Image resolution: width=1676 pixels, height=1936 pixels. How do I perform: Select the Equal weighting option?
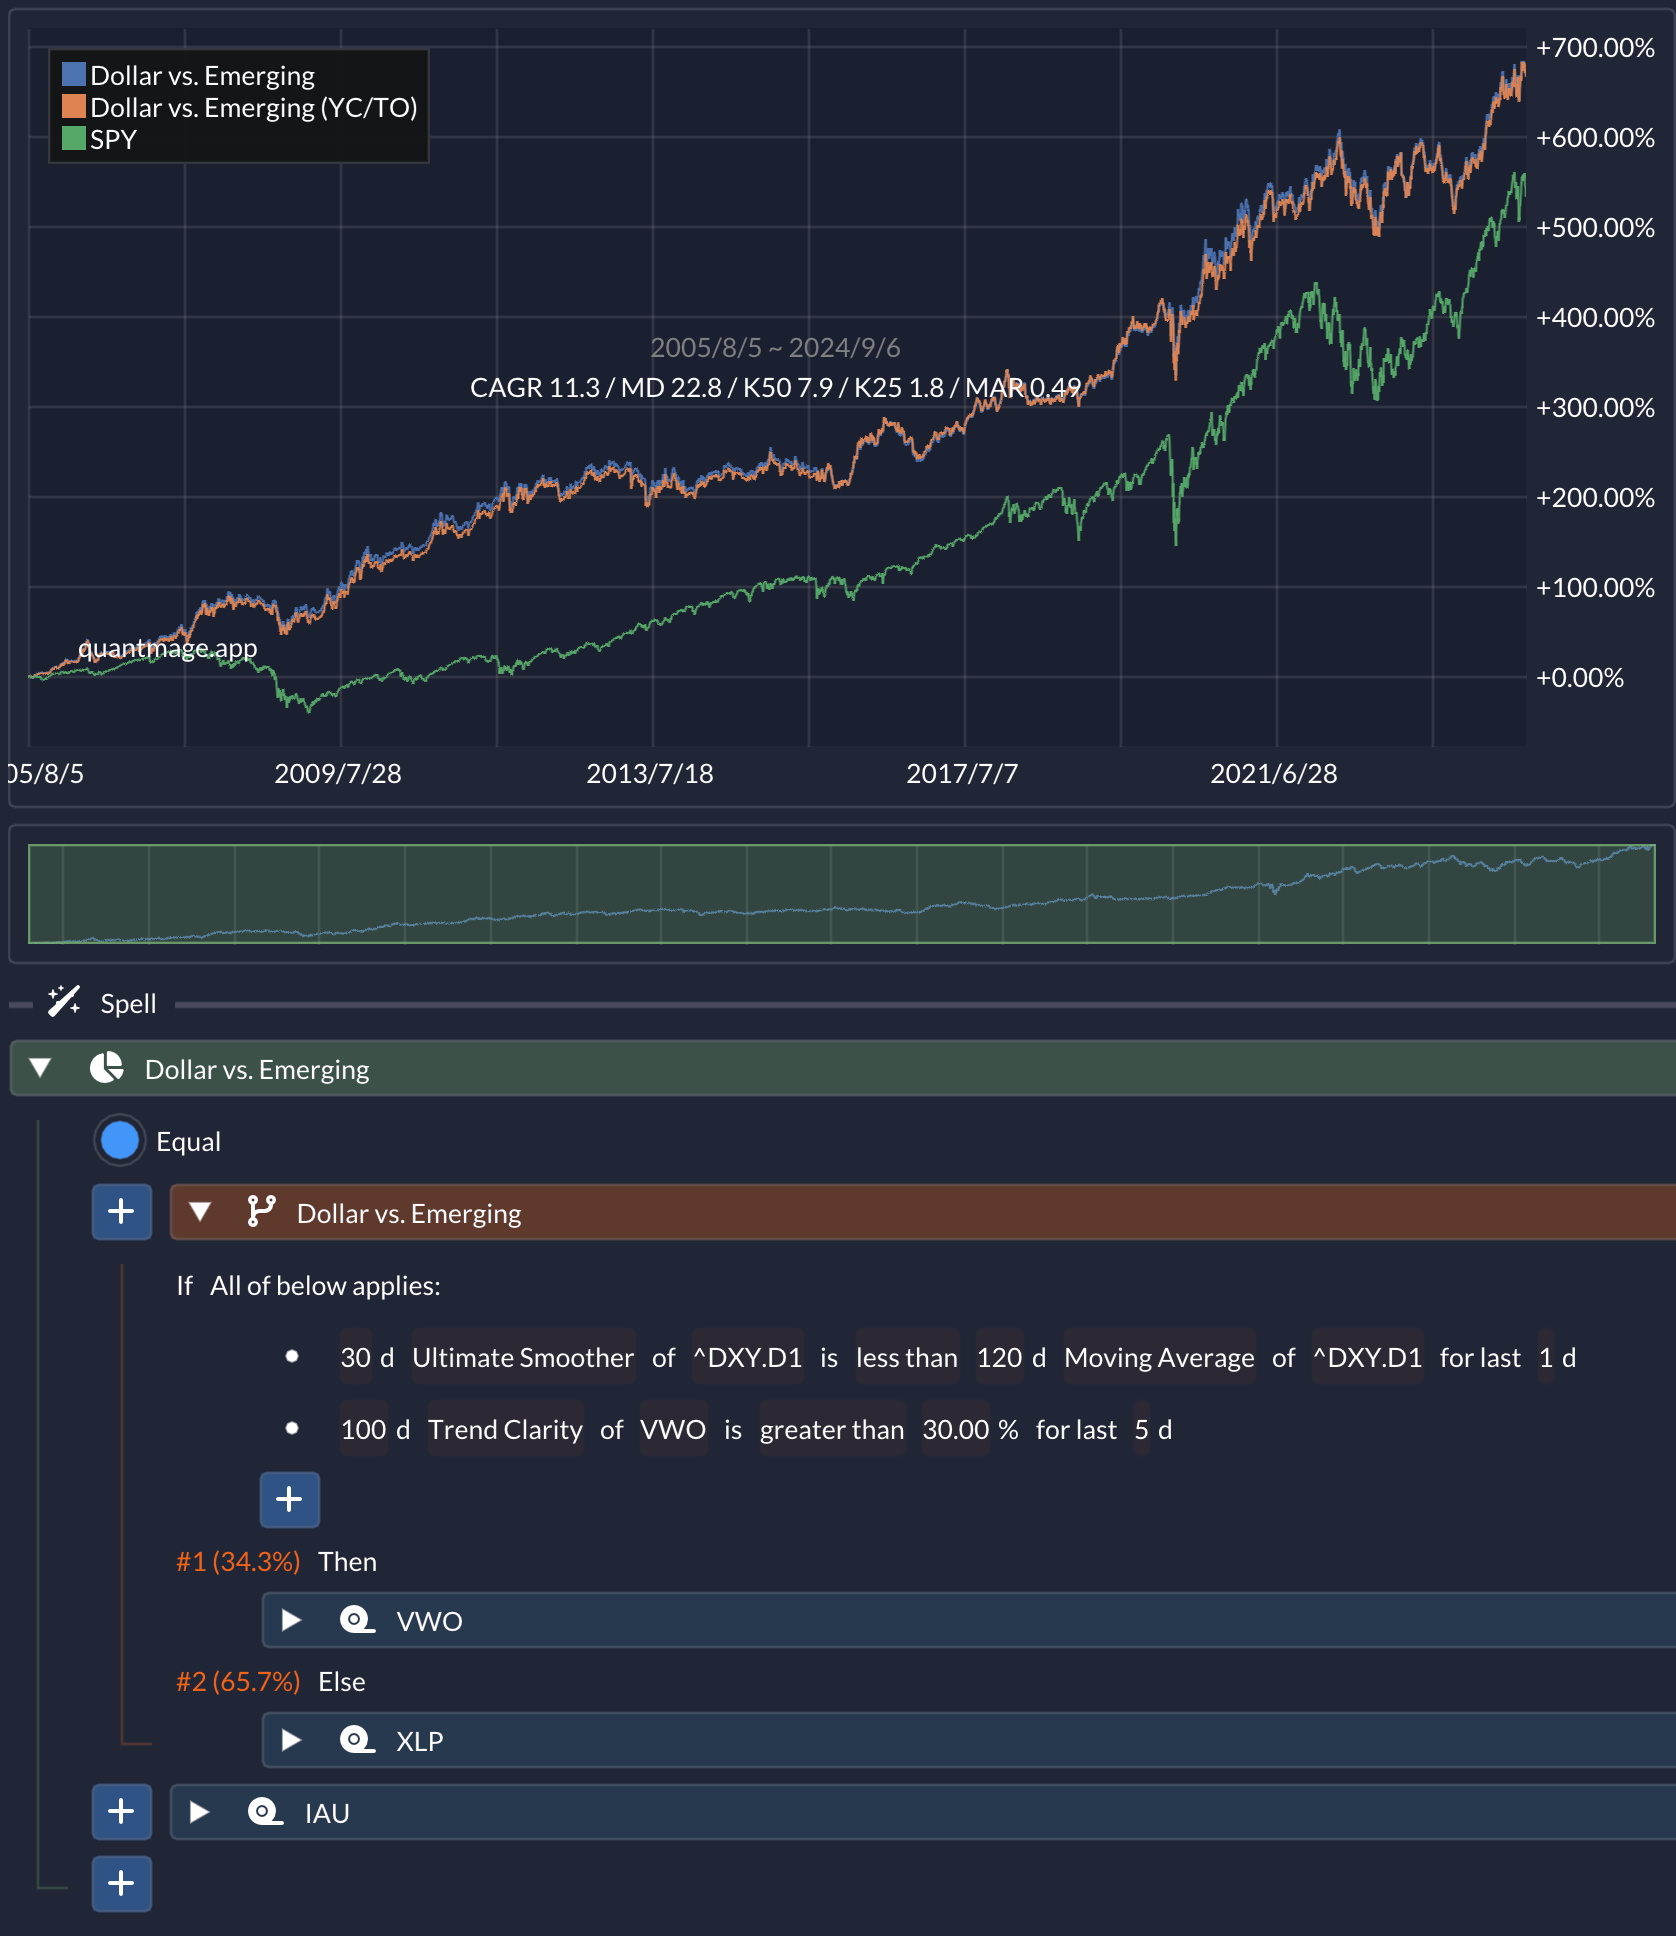click(x=120, y=1141)
